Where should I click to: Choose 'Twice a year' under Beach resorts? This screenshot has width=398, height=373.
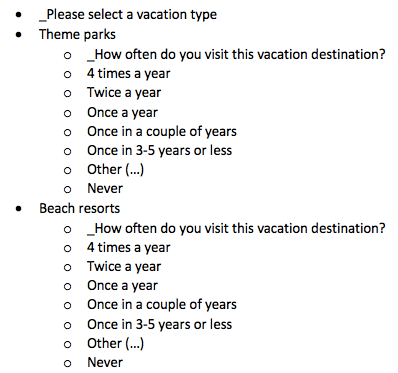[x=124, y=267]
